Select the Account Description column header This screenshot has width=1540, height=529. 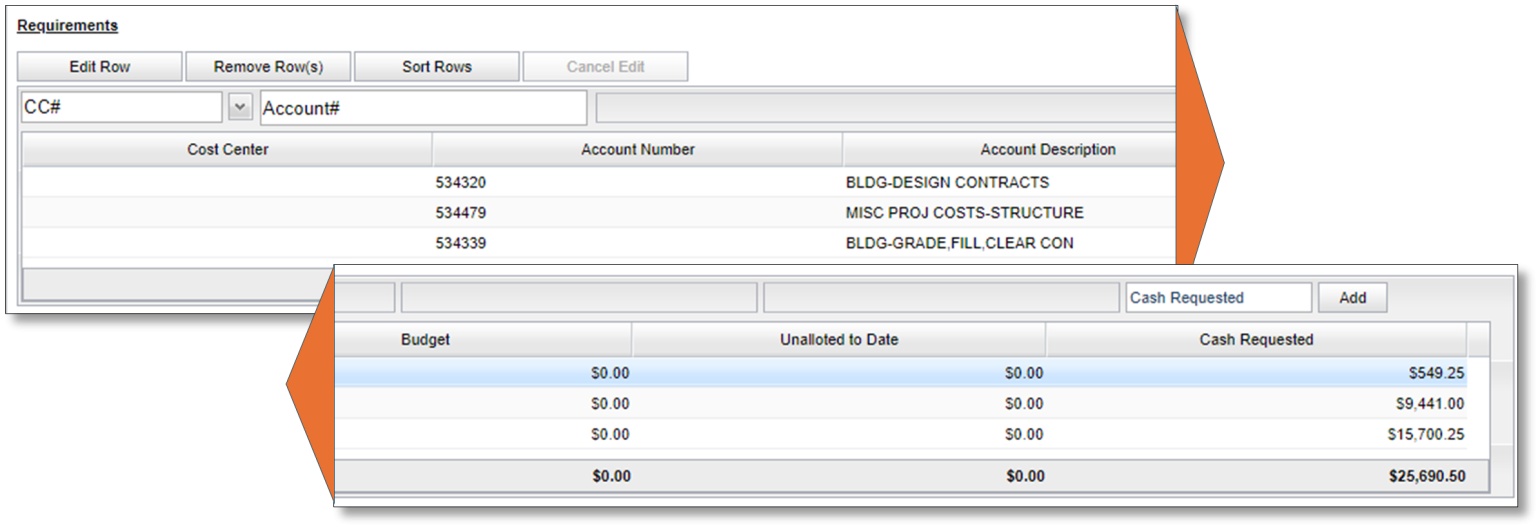point(1047,150)
